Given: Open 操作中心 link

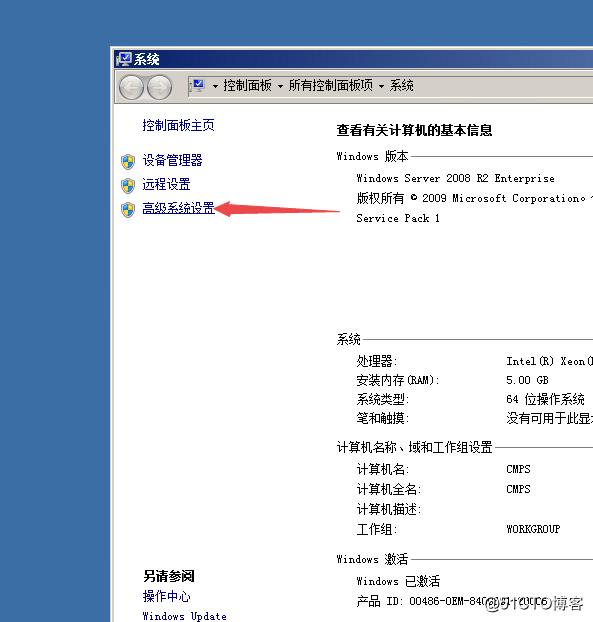Looking at the screenshot, I should tap(167, 596).
